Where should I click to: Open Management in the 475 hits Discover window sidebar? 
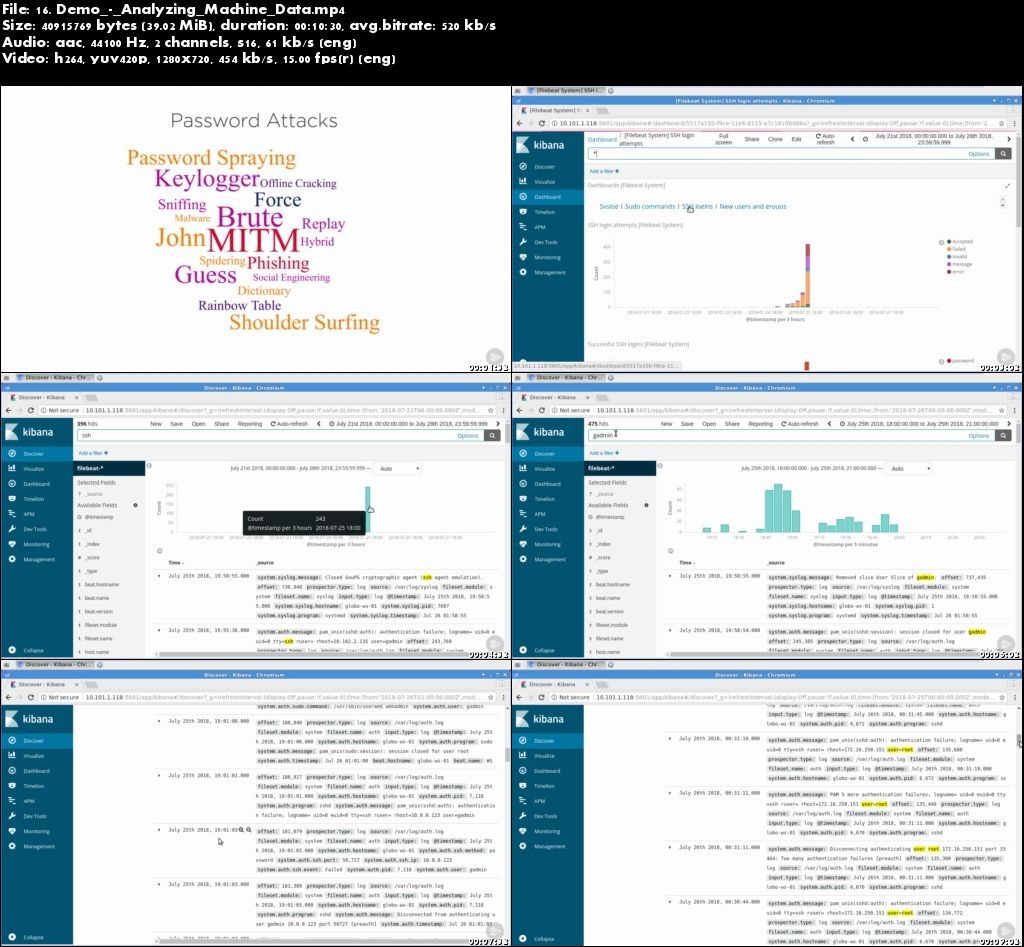tap(547, 558)
